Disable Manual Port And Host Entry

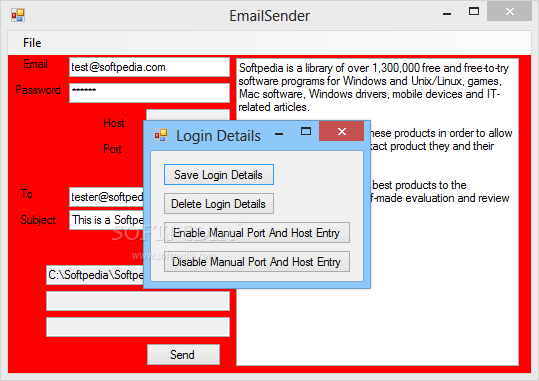[257, 262]
